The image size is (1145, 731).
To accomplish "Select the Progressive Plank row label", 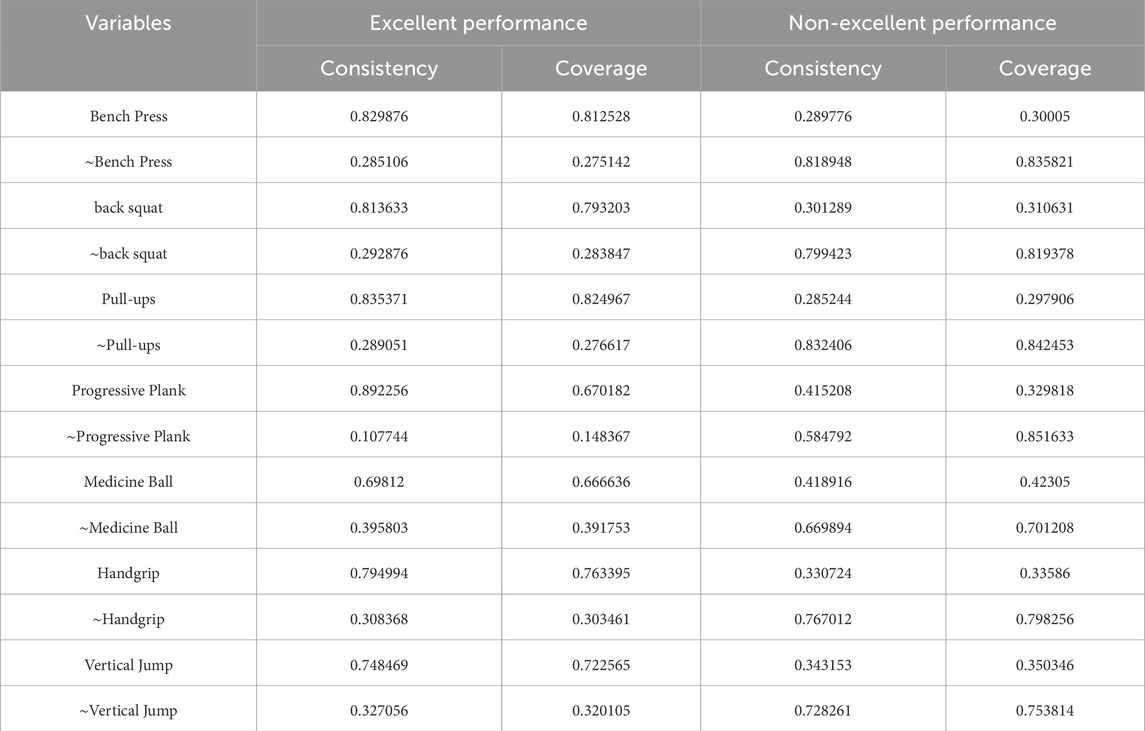I will point(128,390).
